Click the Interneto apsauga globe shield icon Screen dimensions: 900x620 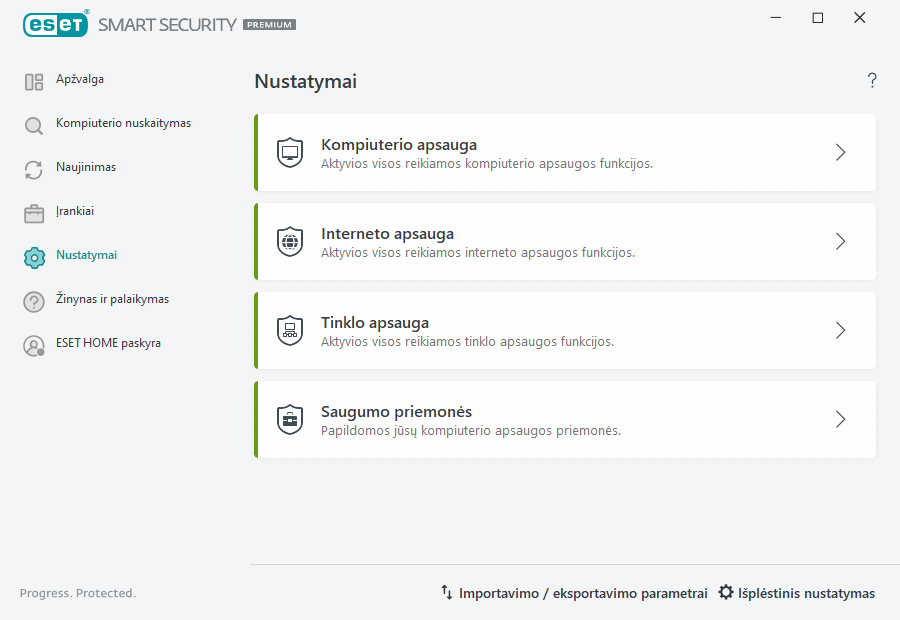click(x=290, y=241)
